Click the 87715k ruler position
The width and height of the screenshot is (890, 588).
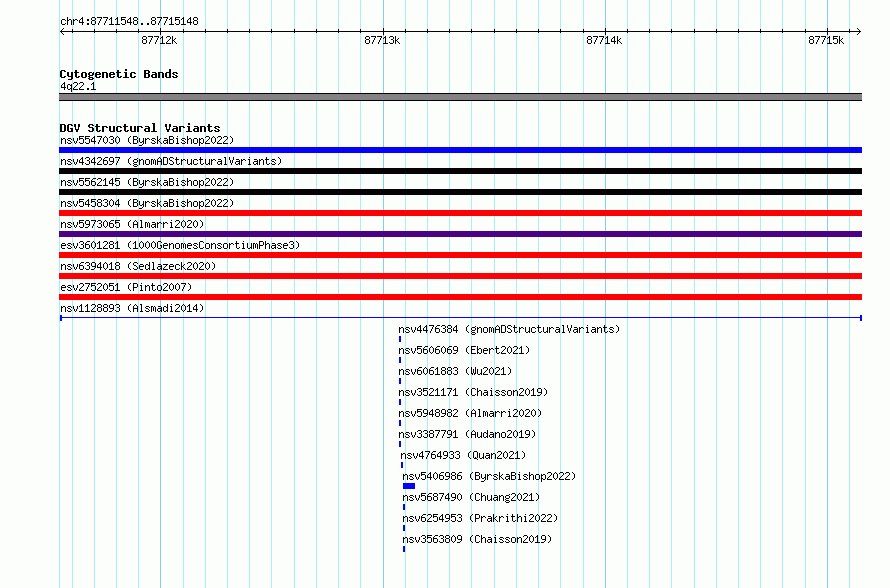(x=826, y=40)
